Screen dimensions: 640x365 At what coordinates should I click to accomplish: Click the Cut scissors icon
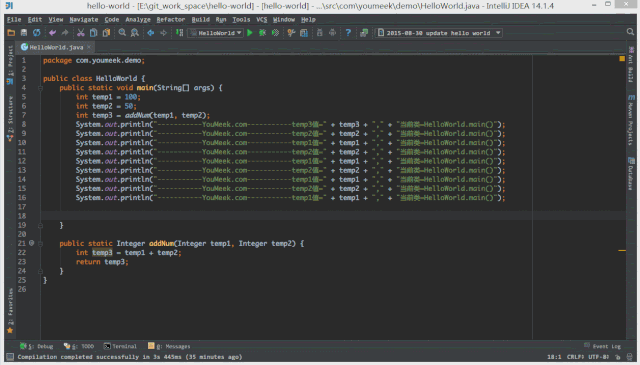coord(81,33)
